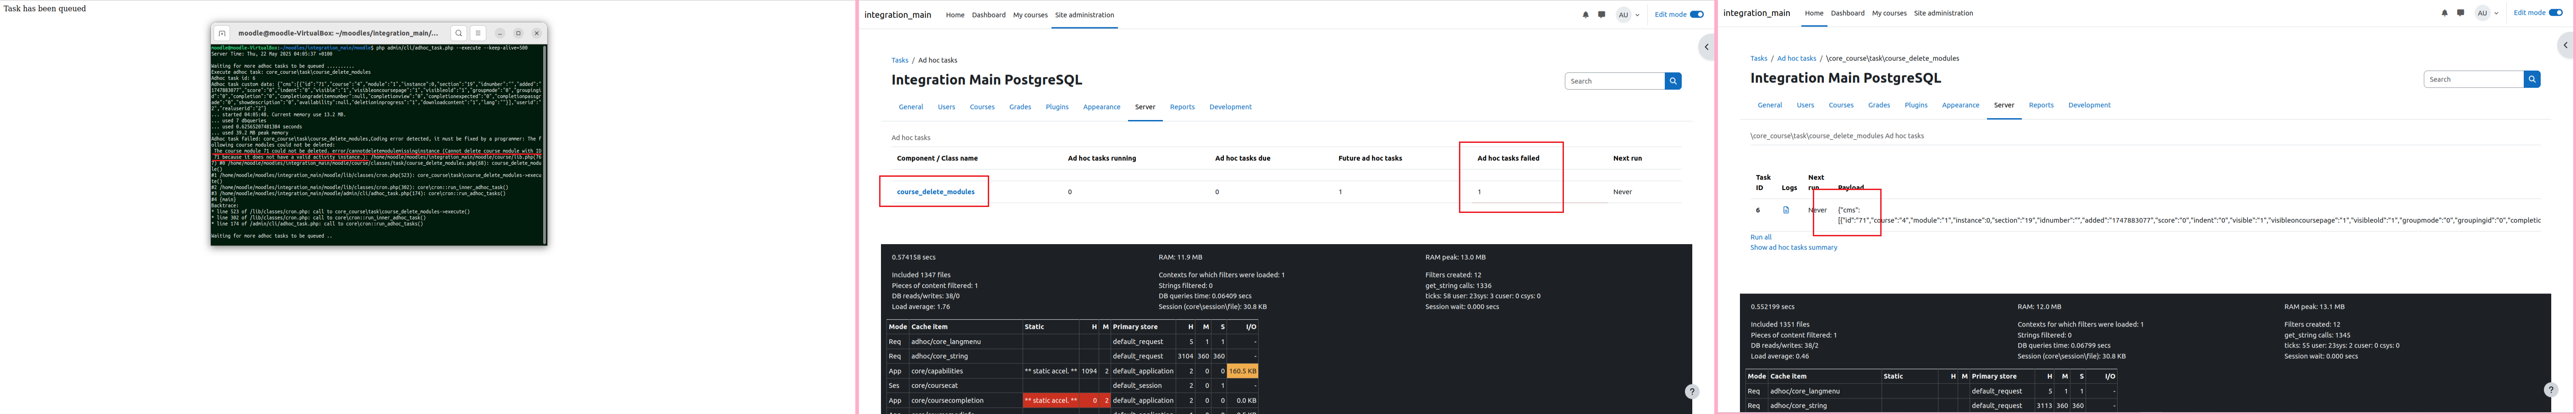Image resolution: width=2576 pixels, height=414 pixels.
Task: Open notifications bell on Ad hoc tasks summary page
Action: [x=1585, y=15]
